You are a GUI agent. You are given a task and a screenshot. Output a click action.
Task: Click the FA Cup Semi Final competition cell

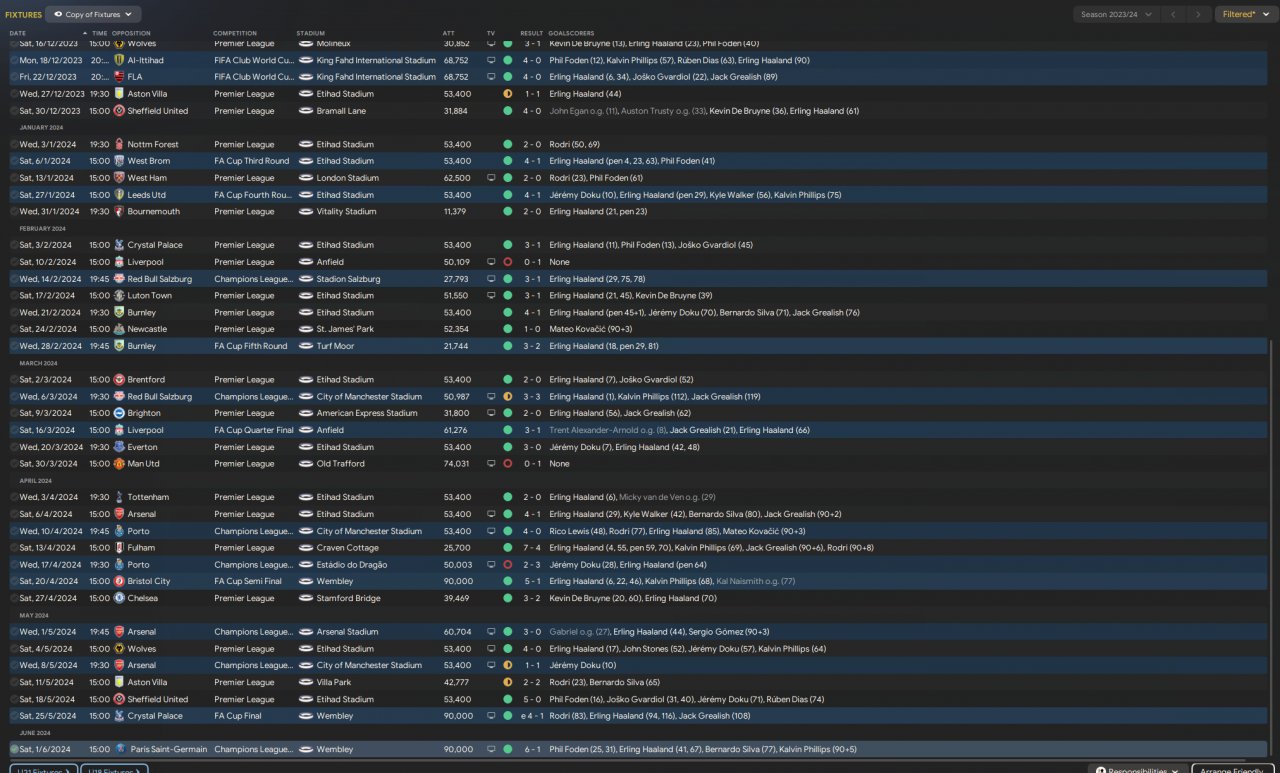[248, 581]
